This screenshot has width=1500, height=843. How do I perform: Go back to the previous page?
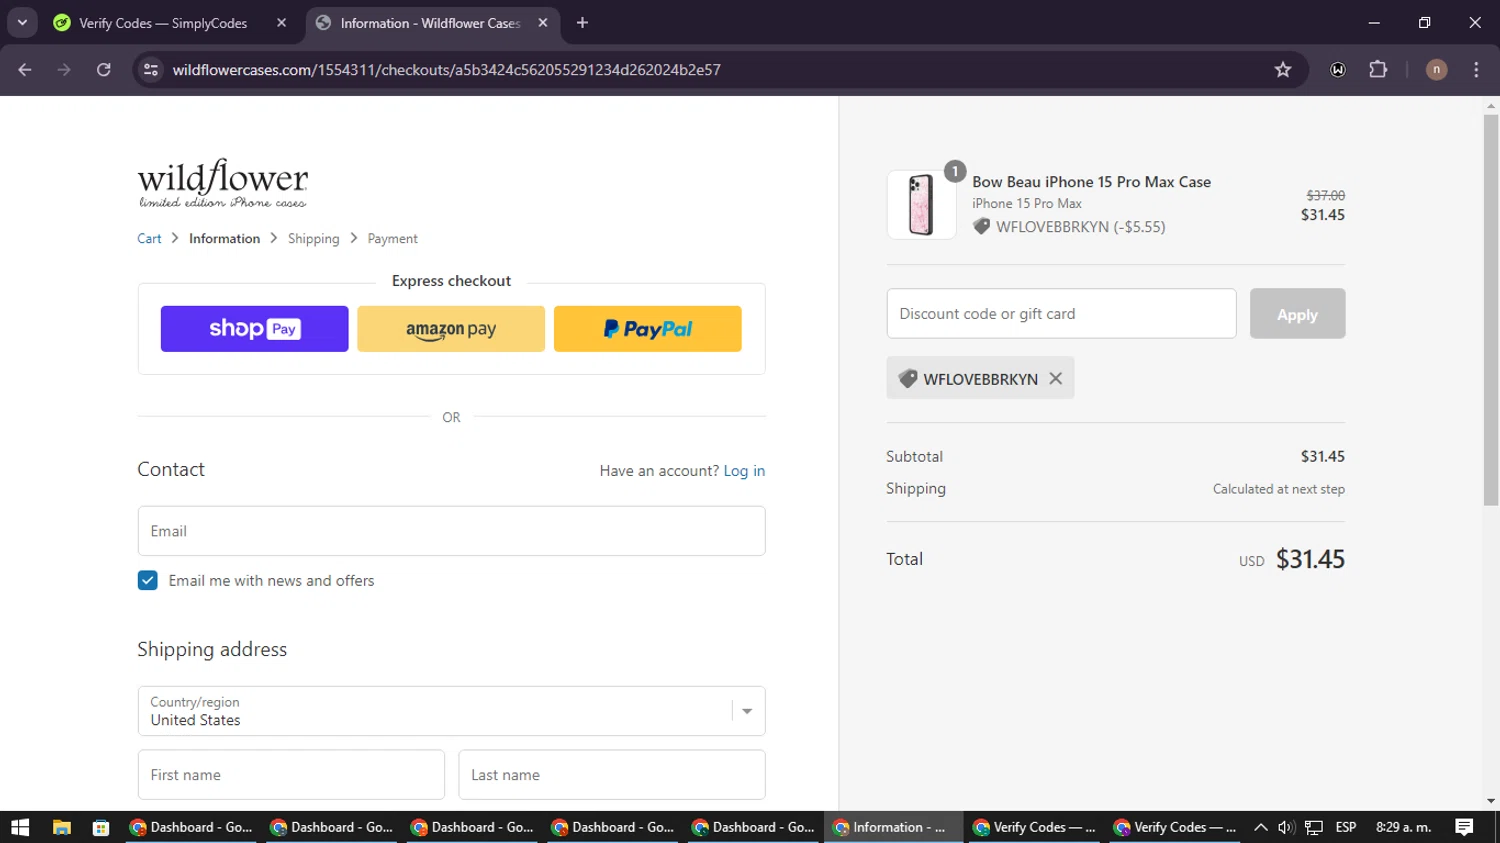[25, 70]
